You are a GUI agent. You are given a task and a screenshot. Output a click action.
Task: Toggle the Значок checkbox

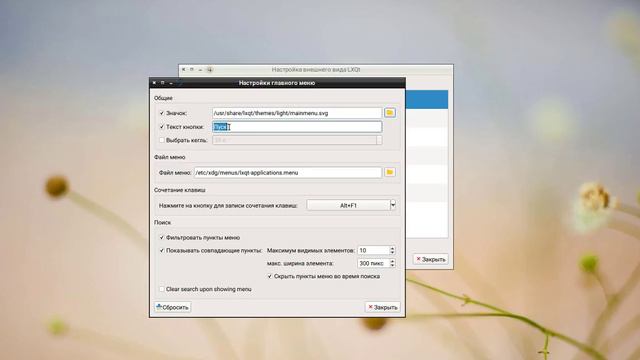[162, 113]
